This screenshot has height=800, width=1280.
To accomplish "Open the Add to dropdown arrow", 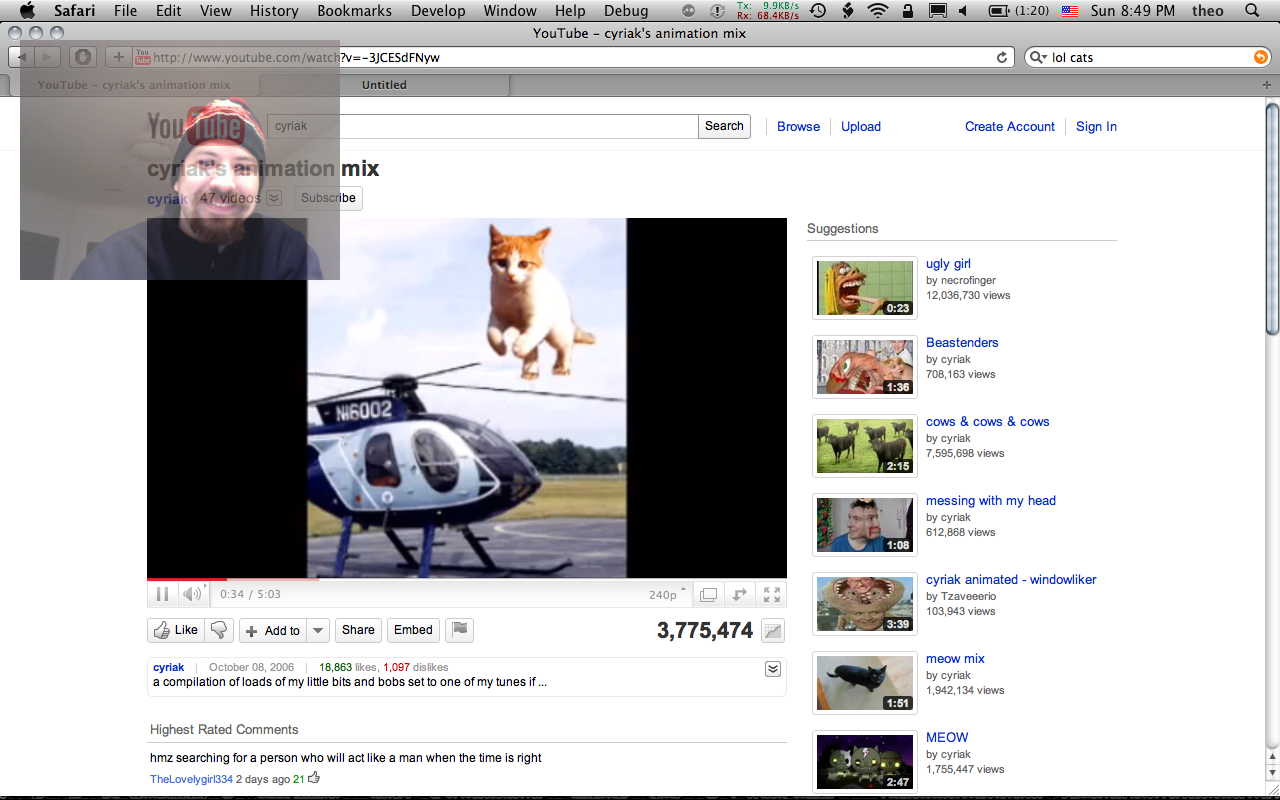I will coord(318,630).
